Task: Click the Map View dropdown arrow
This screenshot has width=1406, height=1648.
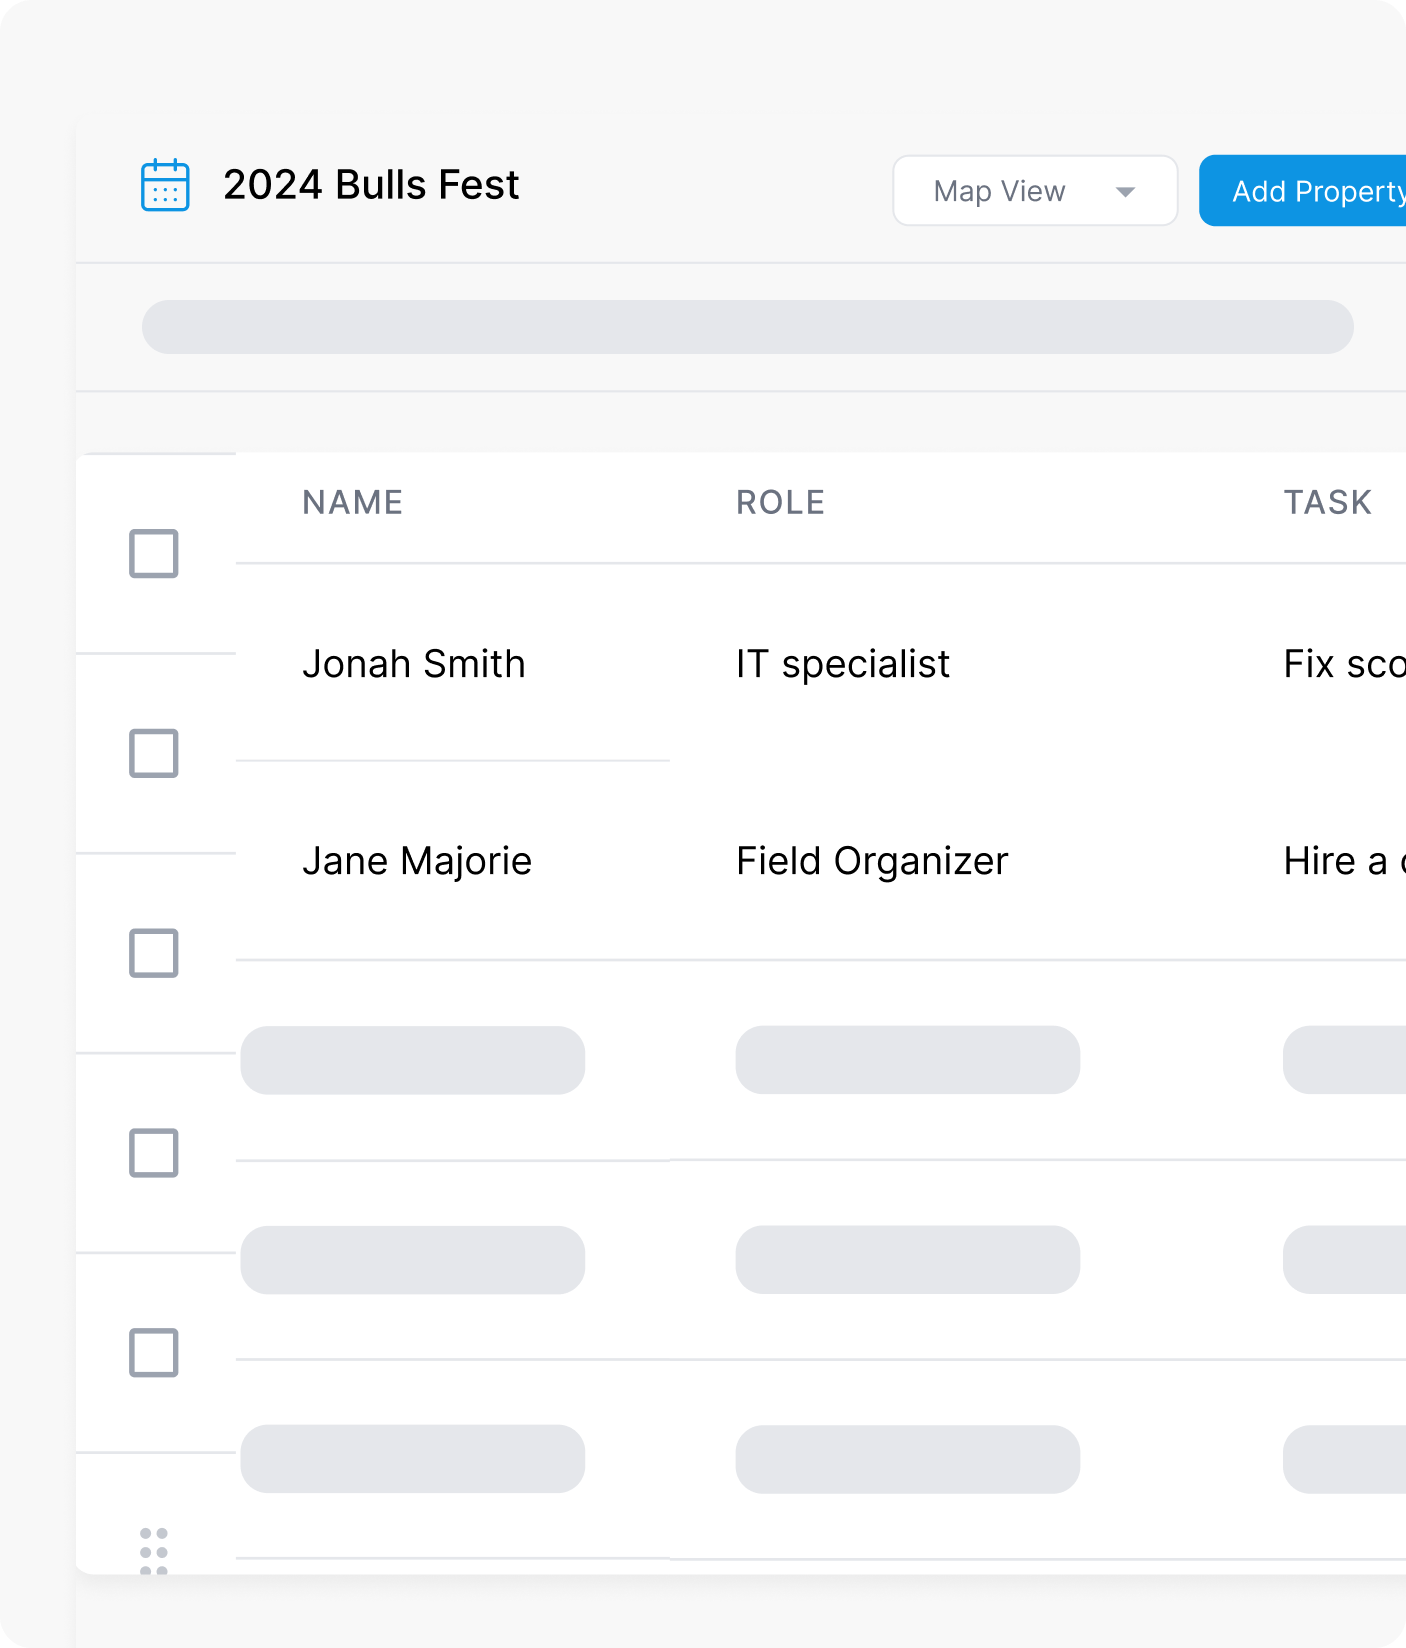Action: [x=1125, y=192]
